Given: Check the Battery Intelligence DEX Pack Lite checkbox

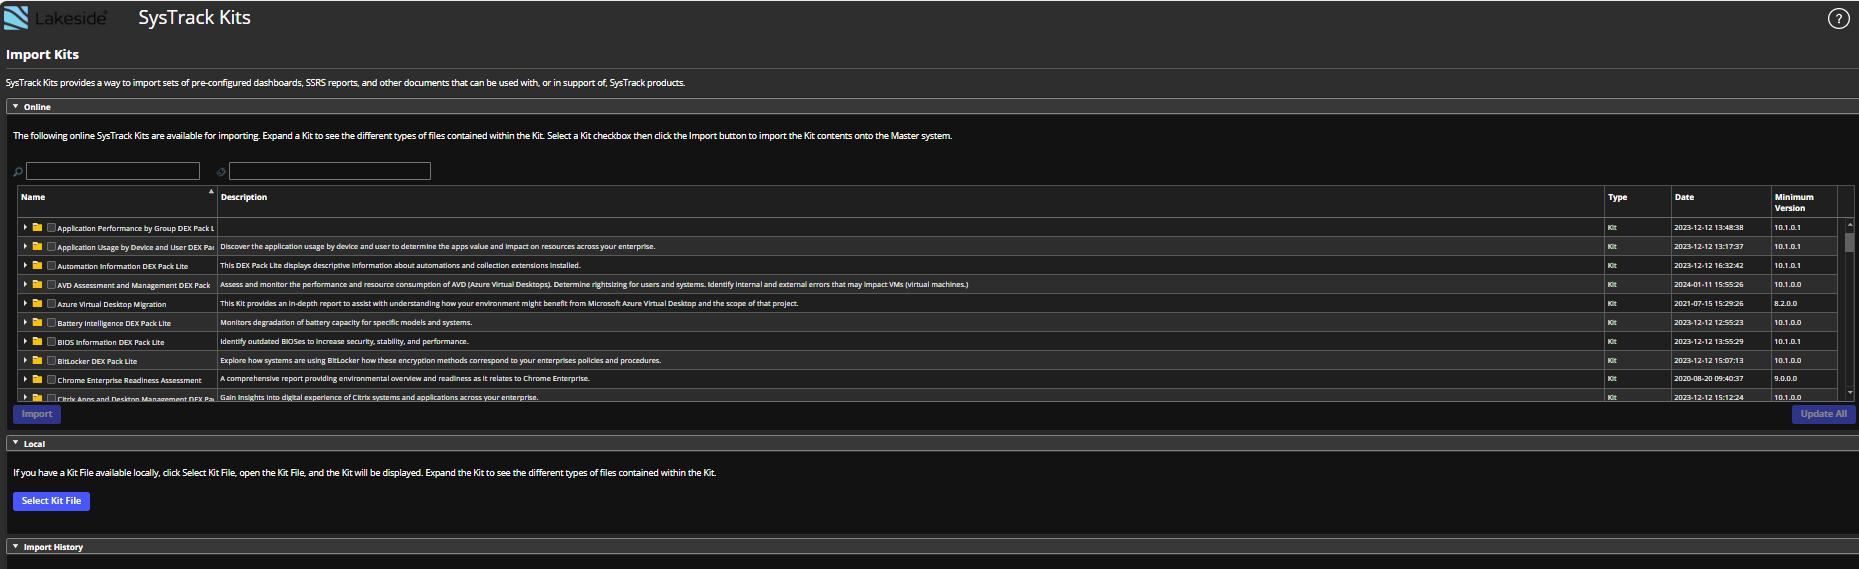Looking at the screenshot, I should click(x=51, y=323).
